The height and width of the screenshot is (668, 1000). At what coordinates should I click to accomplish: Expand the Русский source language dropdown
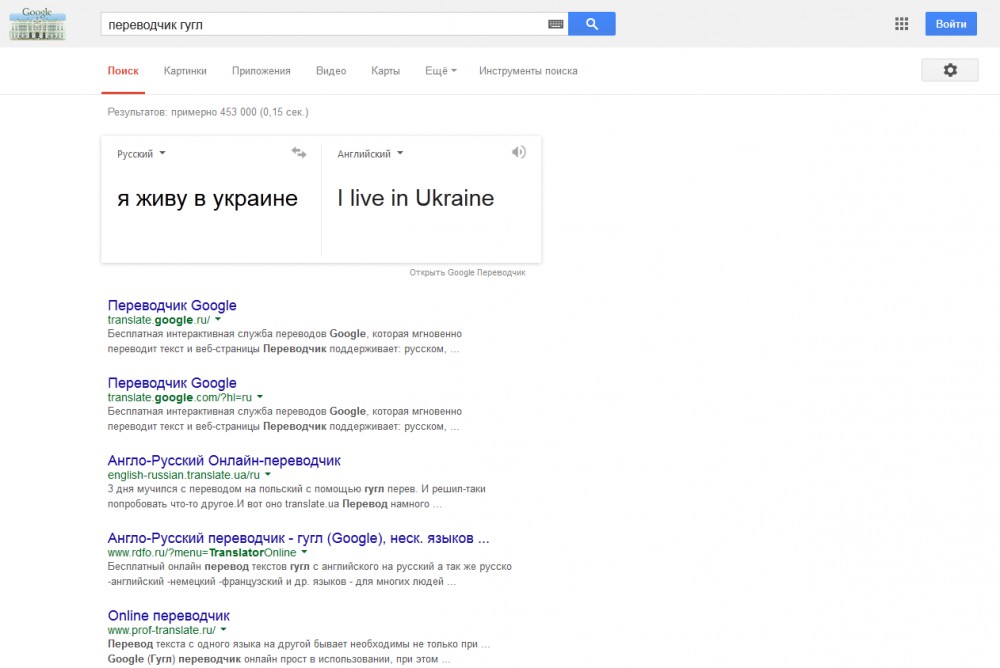141,154
